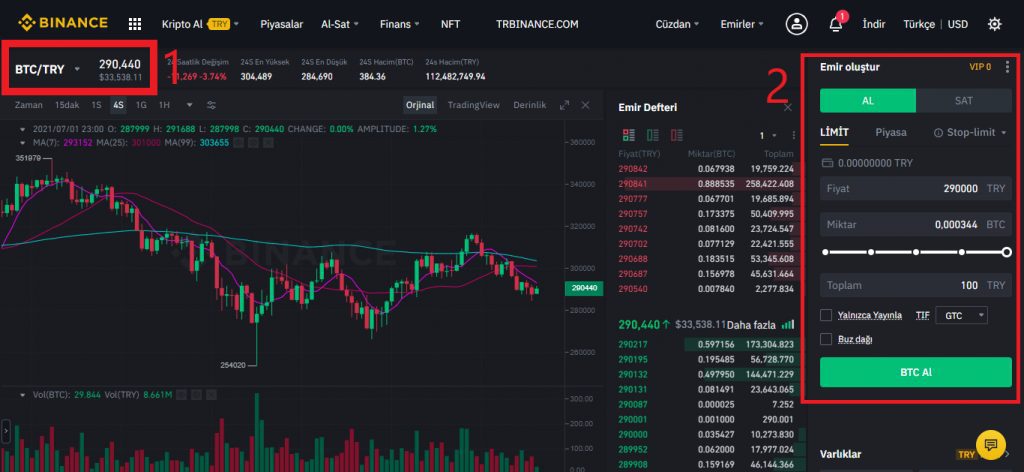Open order book more options dots
This screenshot has width=1024, height=472.
click(x=793, y=135)
